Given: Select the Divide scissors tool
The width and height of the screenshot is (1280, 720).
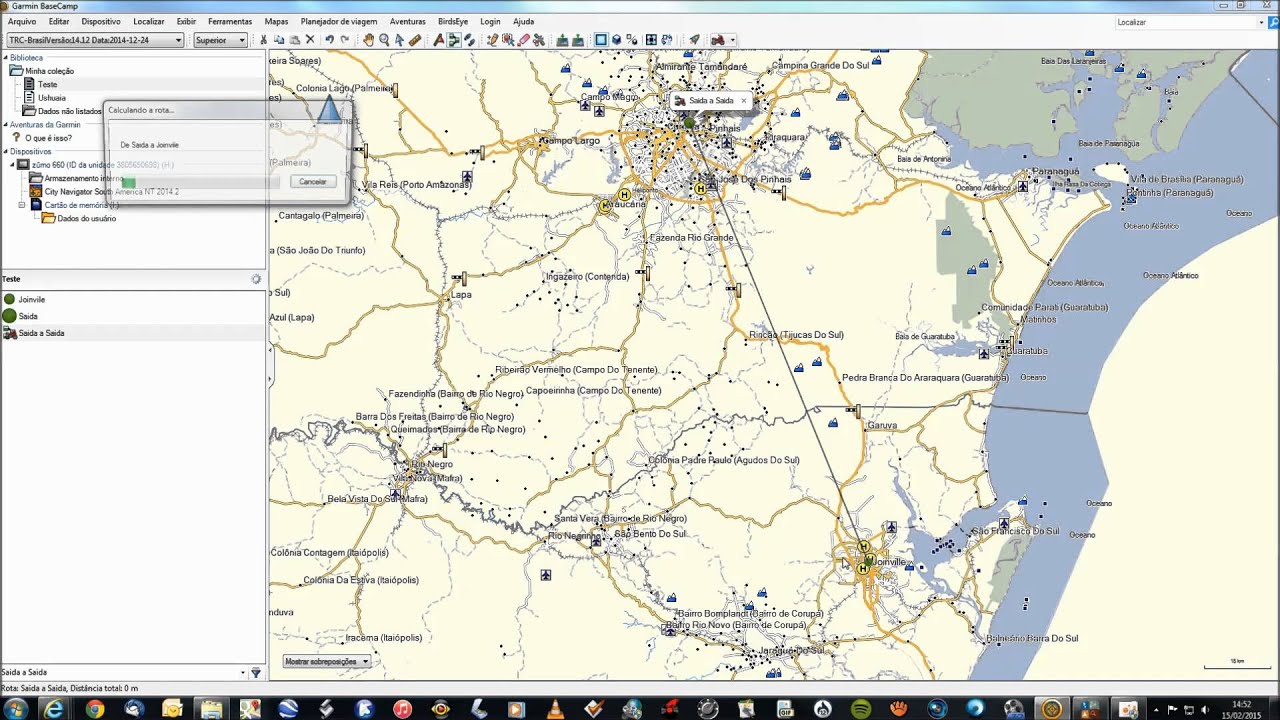Looking at the screenshot, I should (x=539, y=40).
